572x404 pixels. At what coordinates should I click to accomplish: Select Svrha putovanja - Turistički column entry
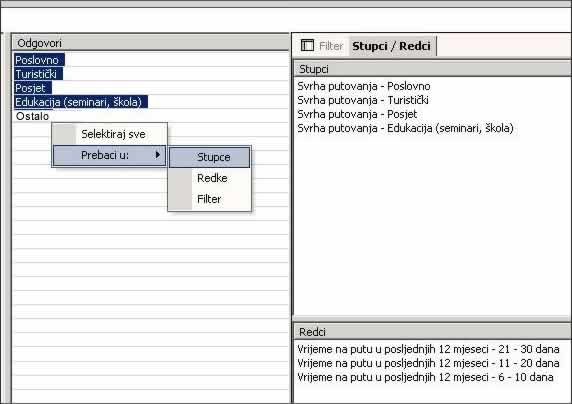pos(363,100)
